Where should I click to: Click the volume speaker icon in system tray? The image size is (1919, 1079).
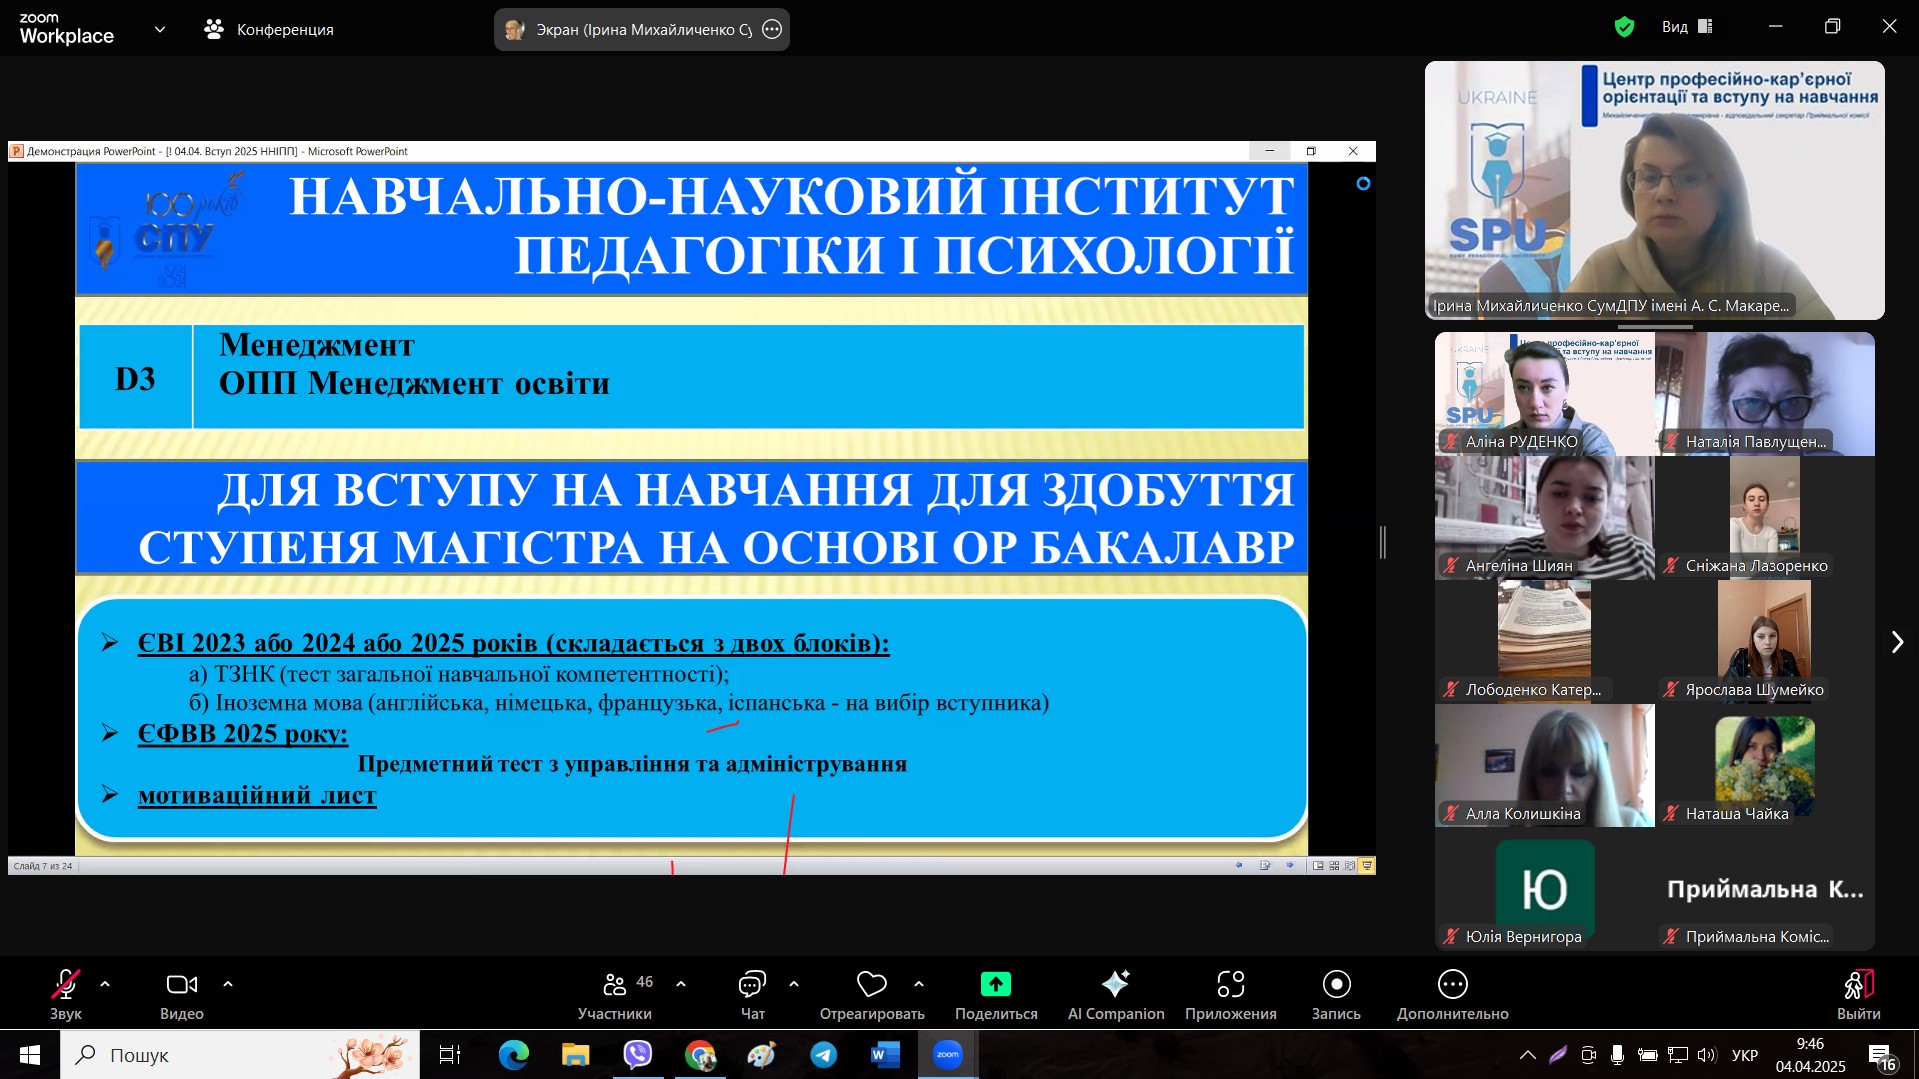[1707, 1055]
